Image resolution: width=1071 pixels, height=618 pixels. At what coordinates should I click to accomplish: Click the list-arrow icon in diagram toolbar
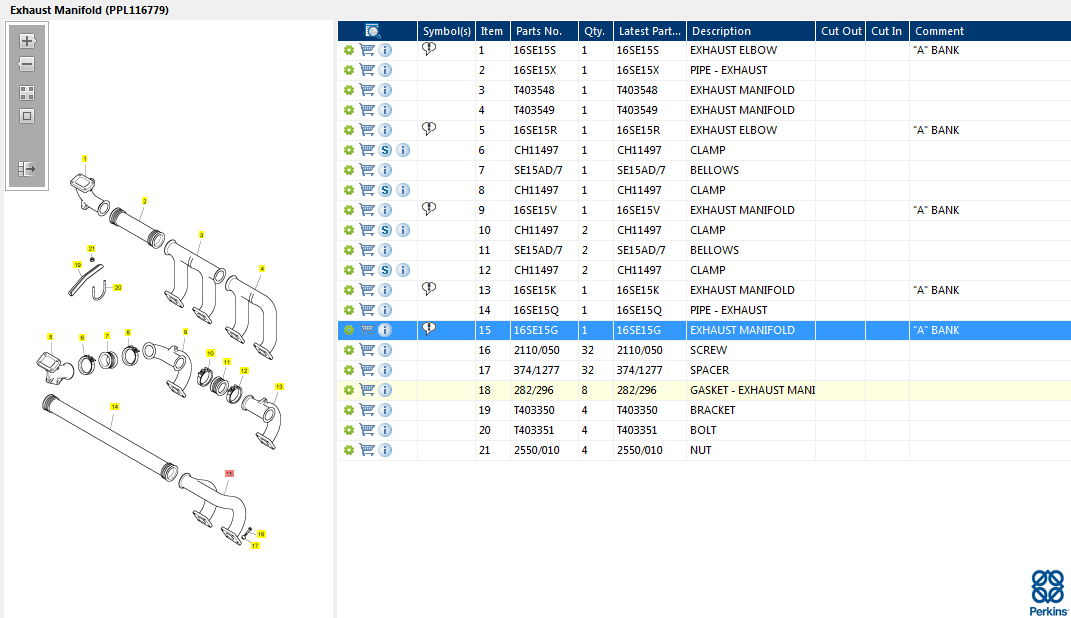(27, 169)
